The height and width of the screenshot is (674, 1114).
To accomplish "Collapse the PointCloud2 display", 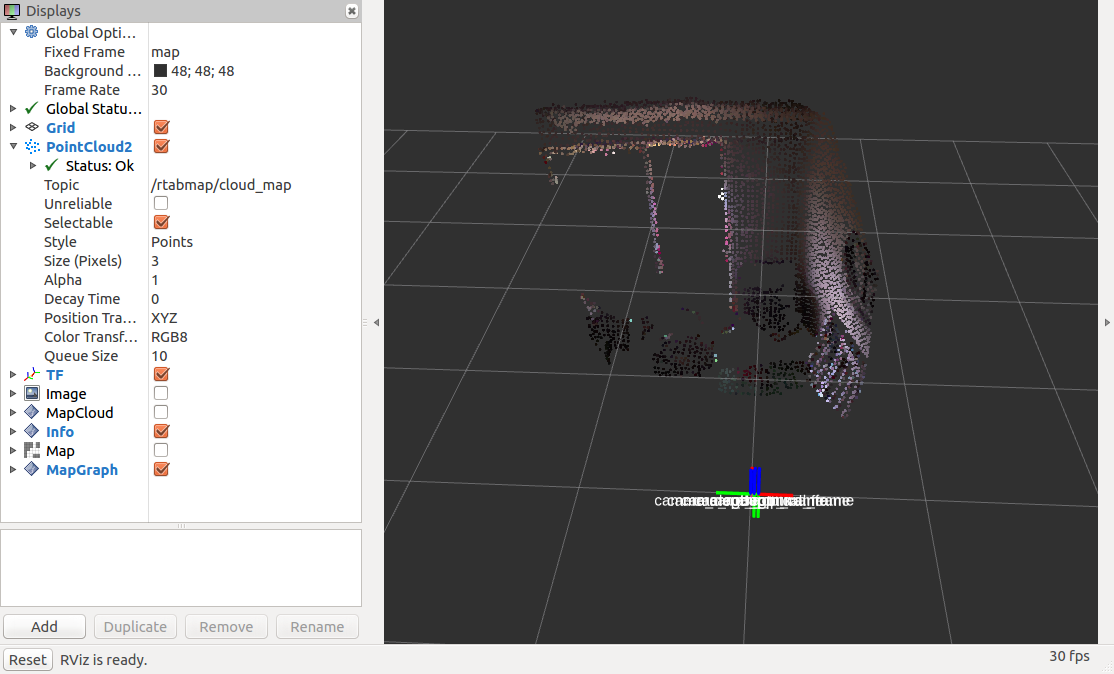I will tap(13, 147).
